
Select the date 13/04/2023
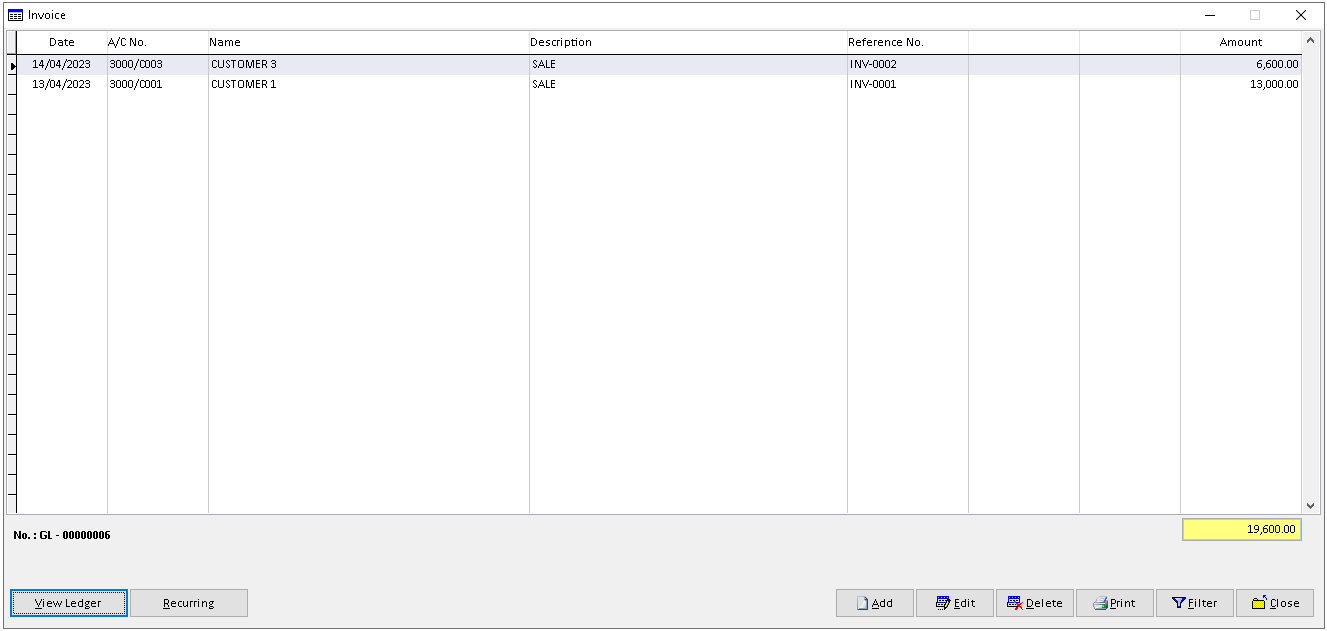click(x=62, y=84)
